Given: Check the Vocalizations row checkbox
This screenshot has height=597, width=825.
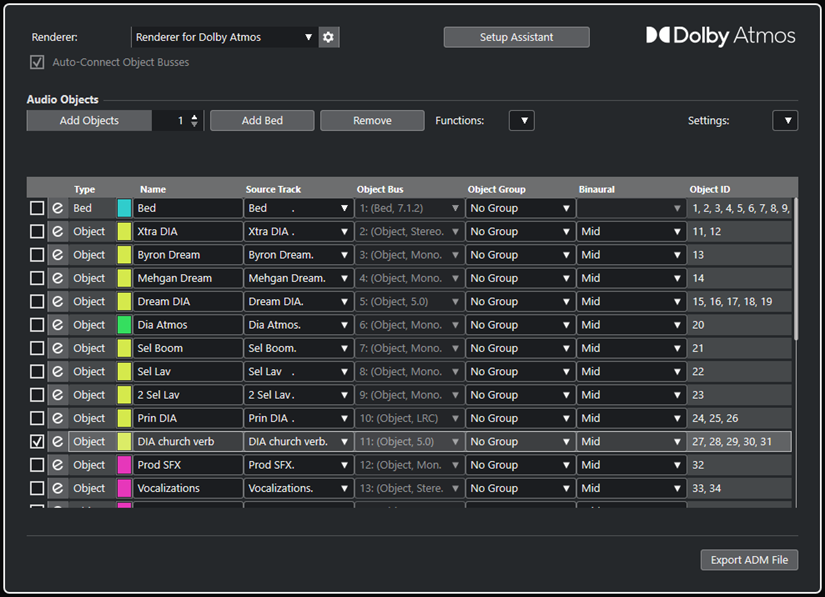Looking at the screenshot, I should coord(37,488).
